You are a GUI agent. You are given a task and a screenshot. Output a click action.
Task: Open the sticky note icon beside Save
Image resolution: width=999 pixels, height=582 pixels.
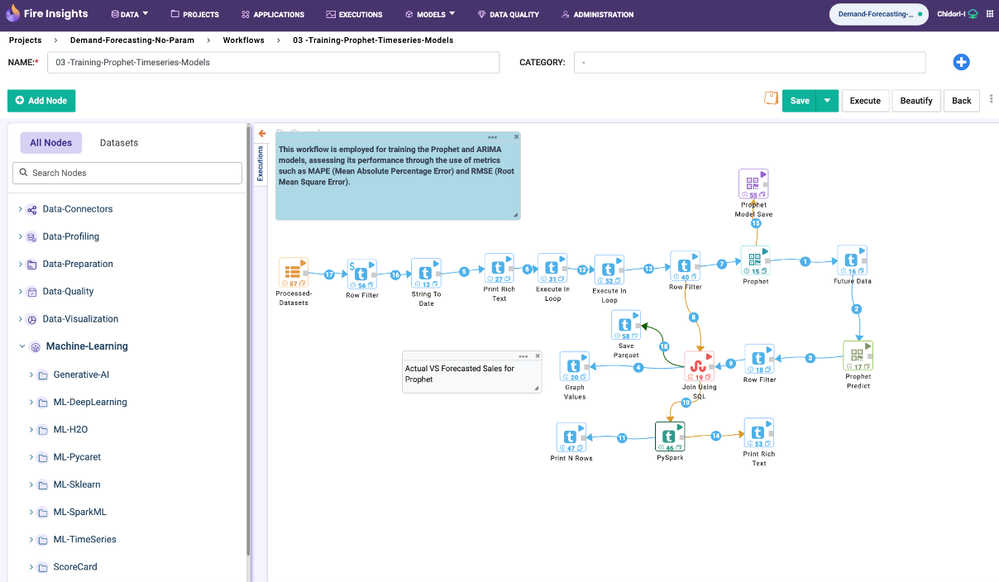point(770,99)
